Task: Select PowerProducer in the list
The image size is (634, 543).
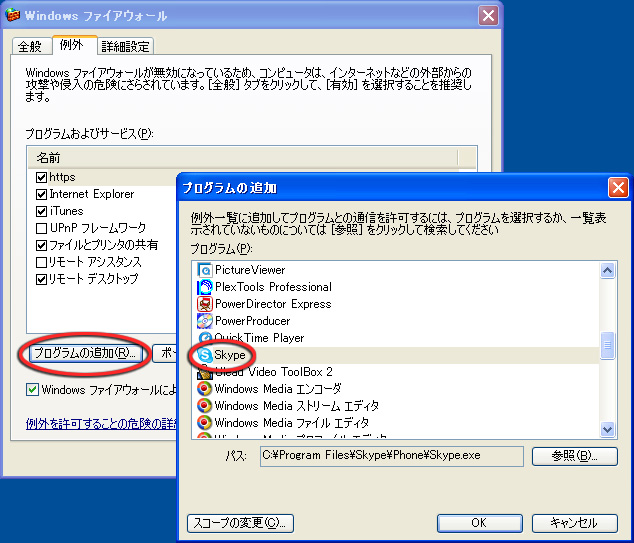Action: coord(252,321)
